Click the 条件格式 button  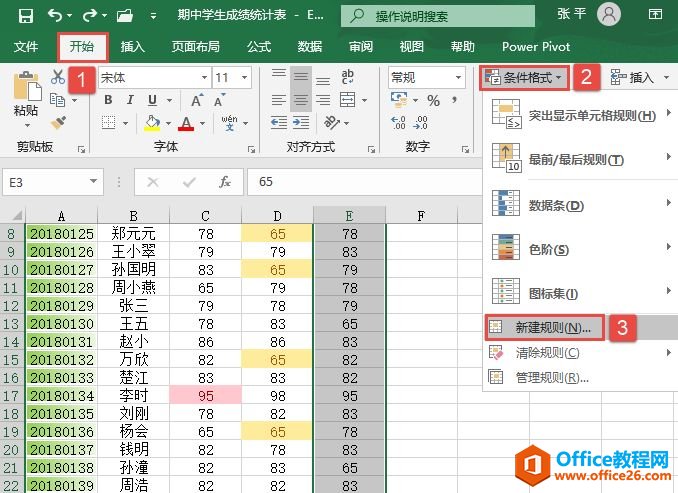[524, 78]
